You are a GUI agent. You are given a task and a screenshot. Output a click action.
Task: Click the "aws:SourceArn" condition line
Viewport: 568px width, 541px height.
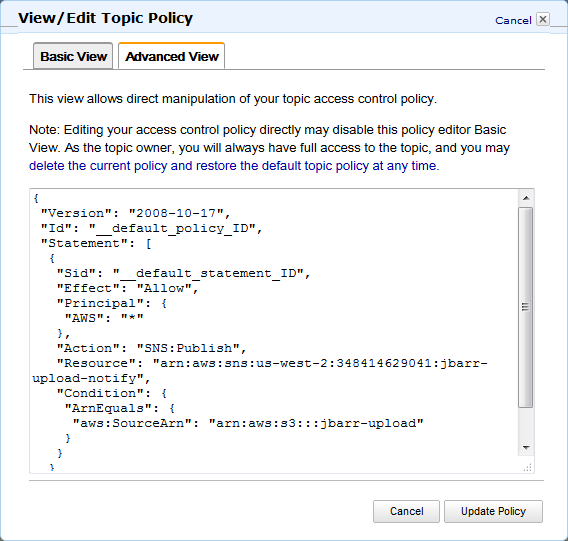pos(248,423)
